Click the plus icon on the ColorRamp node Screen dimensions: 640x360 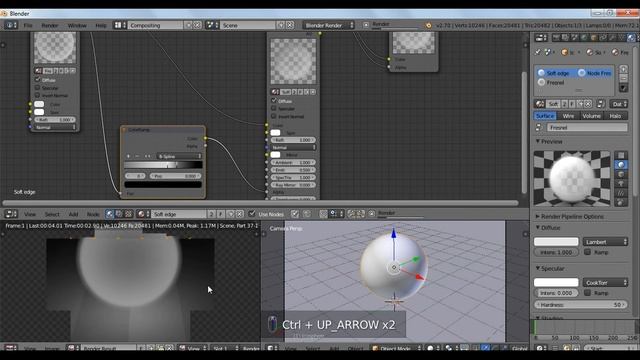(128, 156)
